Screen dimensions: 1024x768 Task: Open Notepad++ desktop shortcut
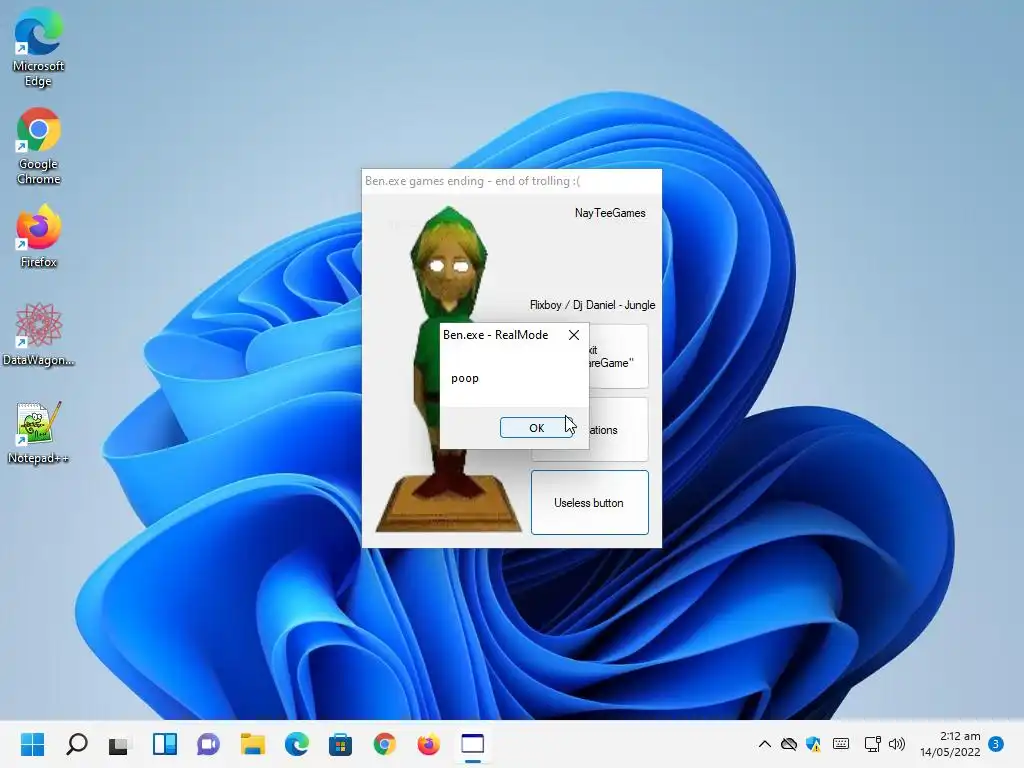pos(39,432)
